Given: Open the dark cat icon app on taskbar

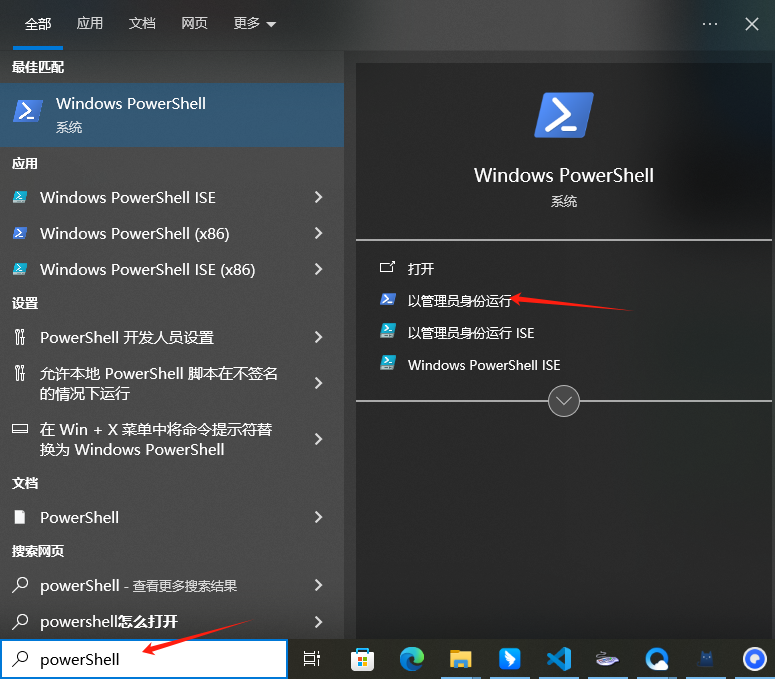Looking at the screenshot, I should coord(706,659).
